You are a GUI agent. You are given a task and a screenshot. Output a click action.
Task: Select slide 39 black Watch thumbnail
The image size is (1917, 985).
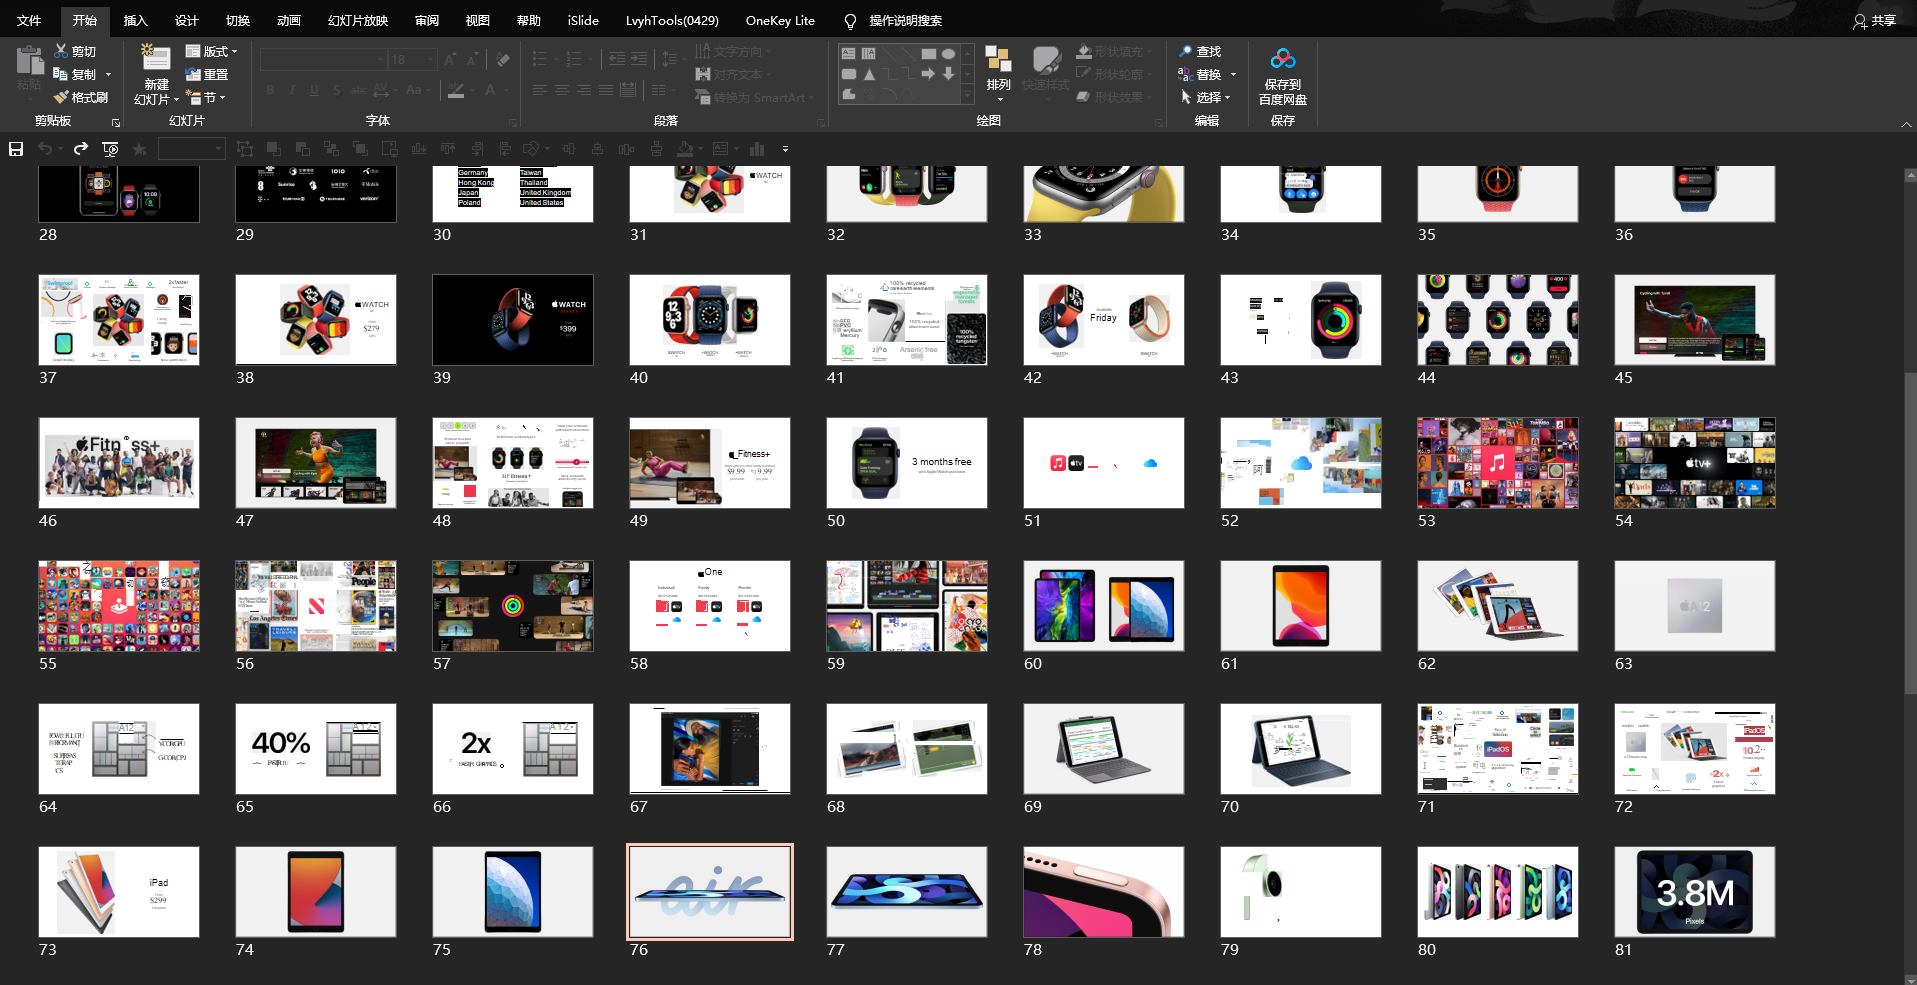[512, 320]
